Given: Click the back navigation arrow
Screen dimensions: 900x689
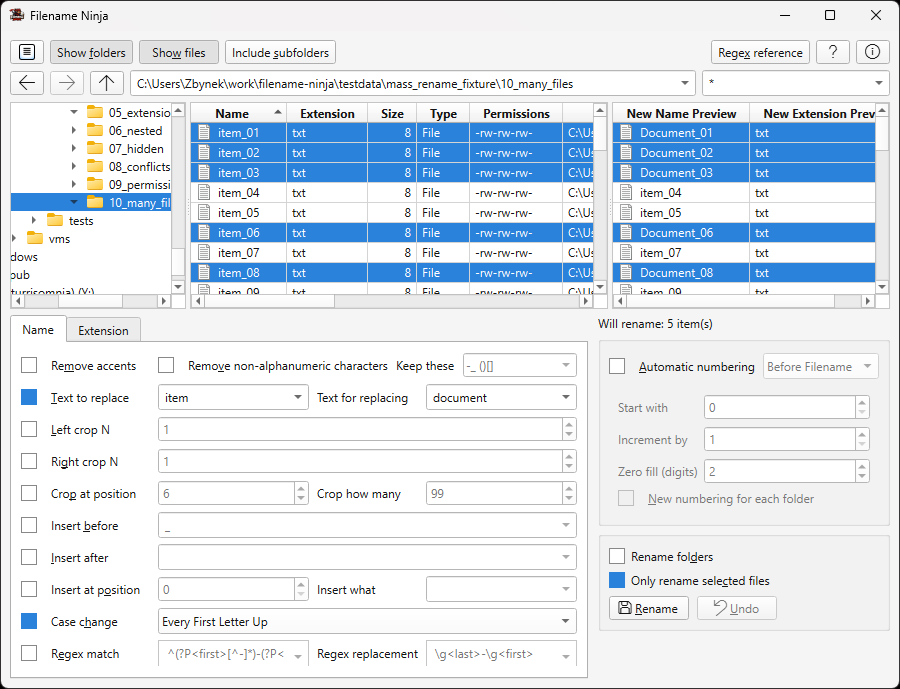Looking at the screenshot, I should pos(26,82).
